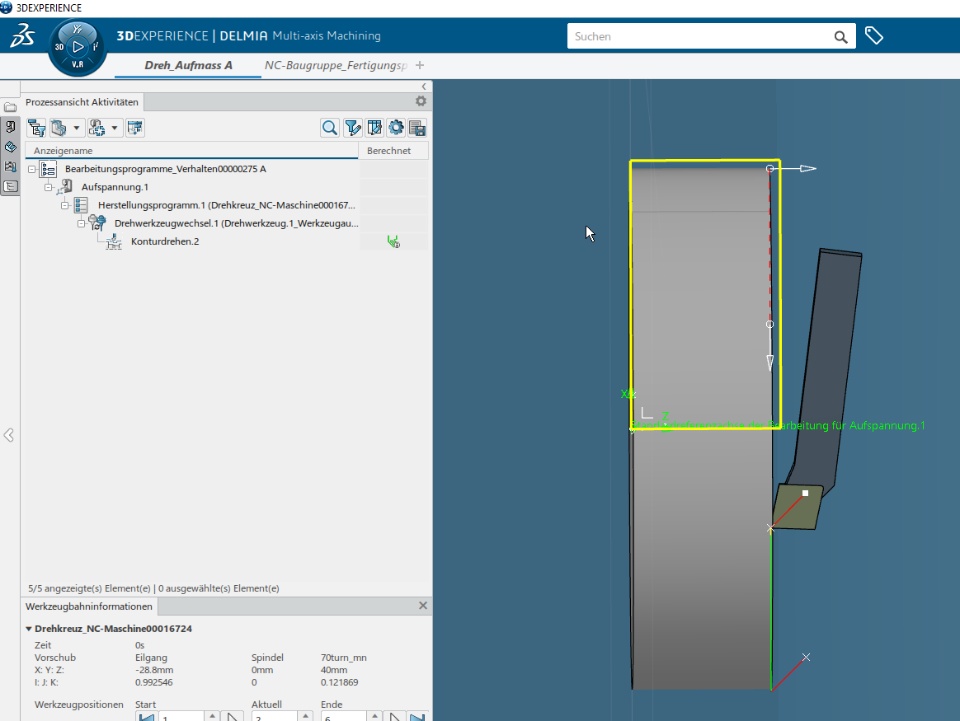
Task: Collapse the Drehwerkzeugwechsel.1 node
Action: [x=81, y=224]
